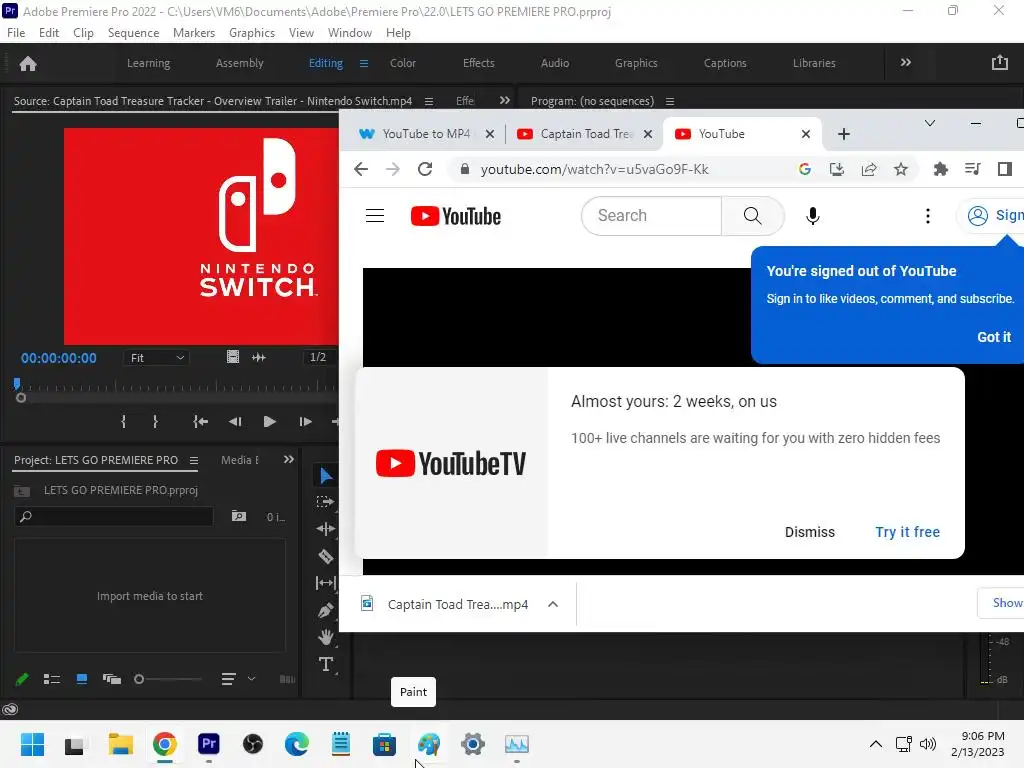Click the YouTube search magnifier button

point(752,216)
